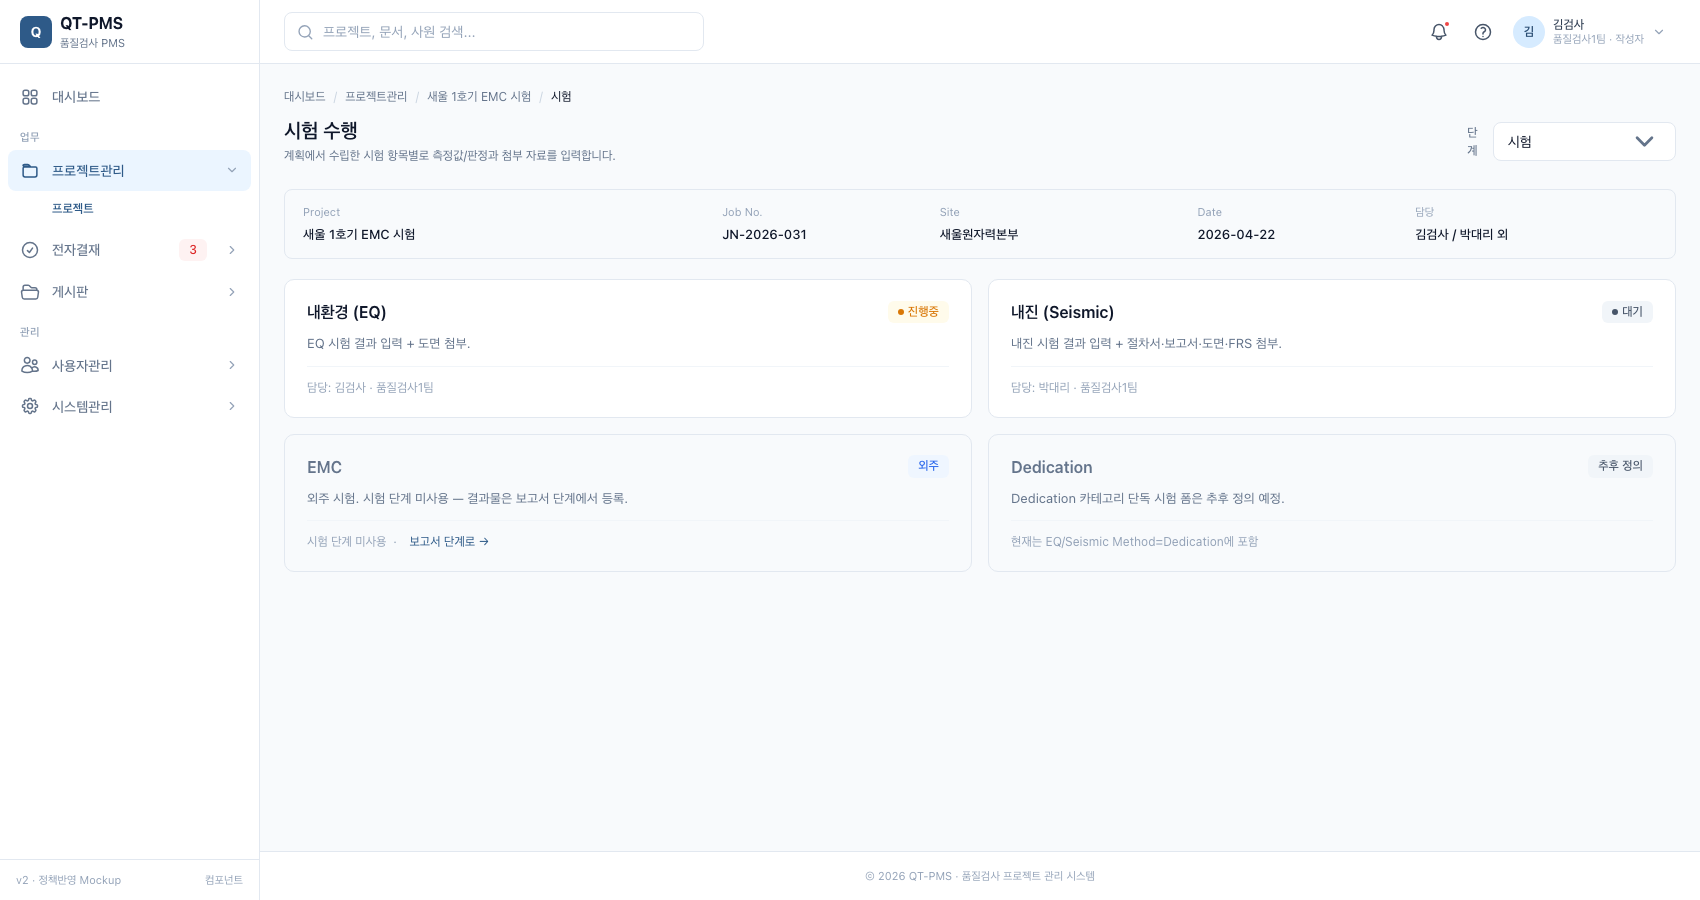
Task: Open the 내진 (Seismic) test card
Action: (1332, 348)
